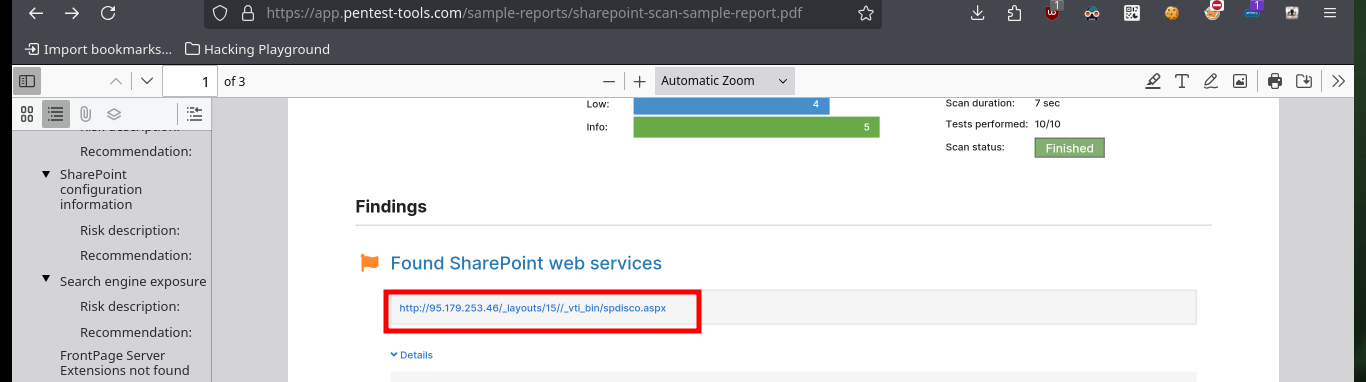Screen dimensions: 1366x382
Task: Show thumbnails view in sidebar
Action: point(27,114)
